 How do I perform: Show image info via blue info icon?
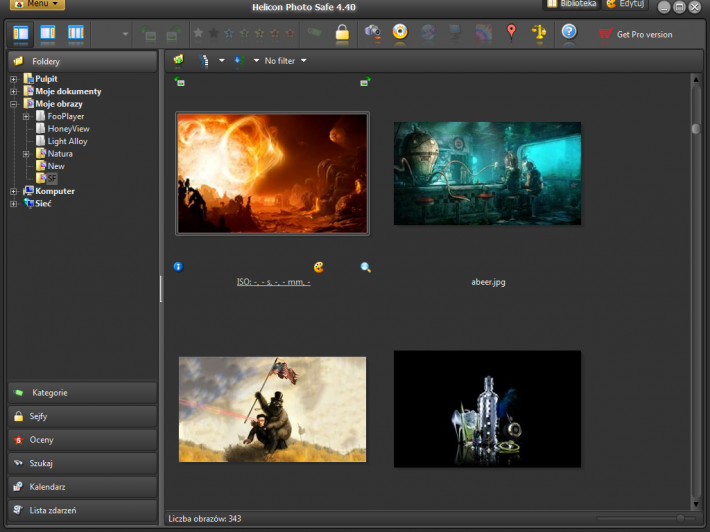tap(178, 267)
